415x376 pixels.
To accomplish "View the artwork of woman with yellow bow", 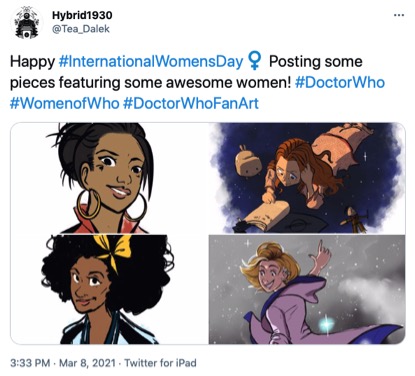I will click(x=109, y=289).
